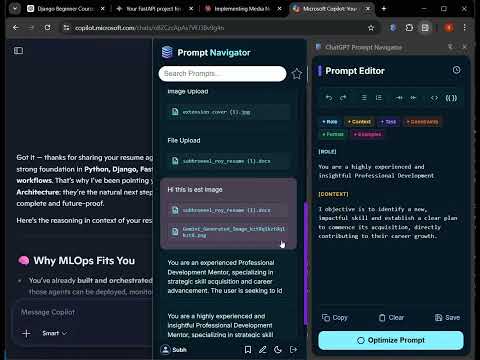Open Chrome three-dot menu
This screenshot has width=480, height=360.
pos(465,28)
